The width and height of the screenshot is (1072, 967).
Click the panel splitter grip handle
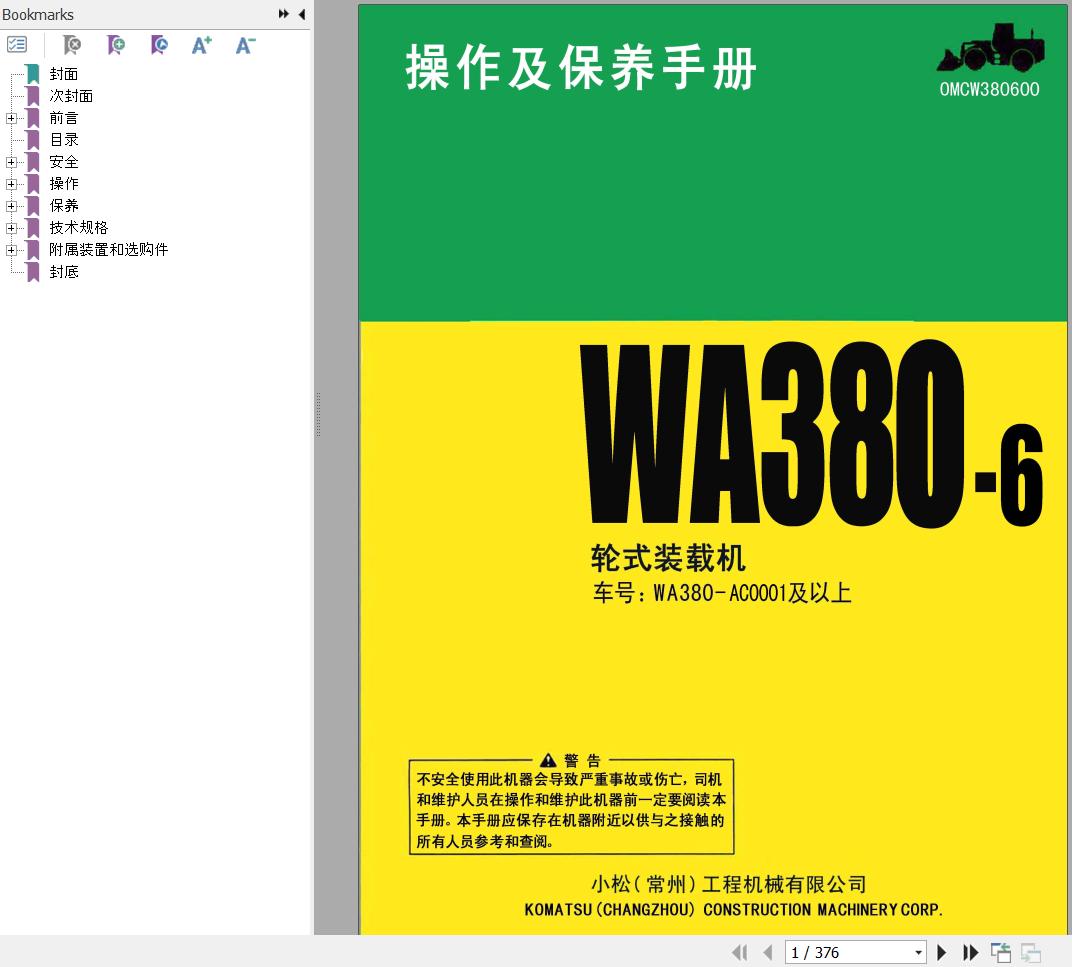point(318,414)
